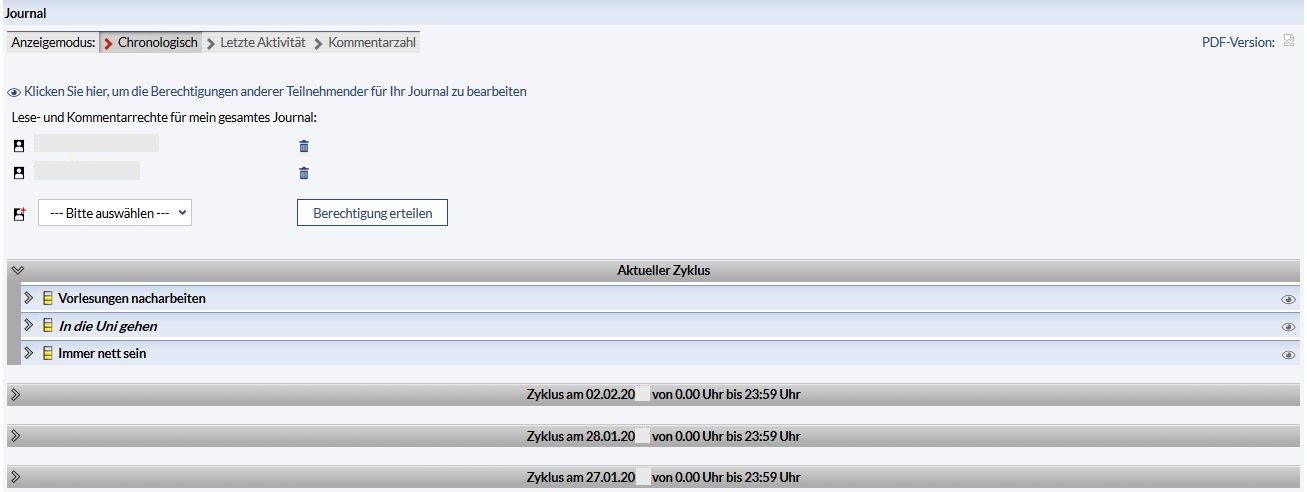The width and height of the screenshot is (1307, 492).
Task: Click the Berechtigung erteilen button
Action: click(372, 214)
